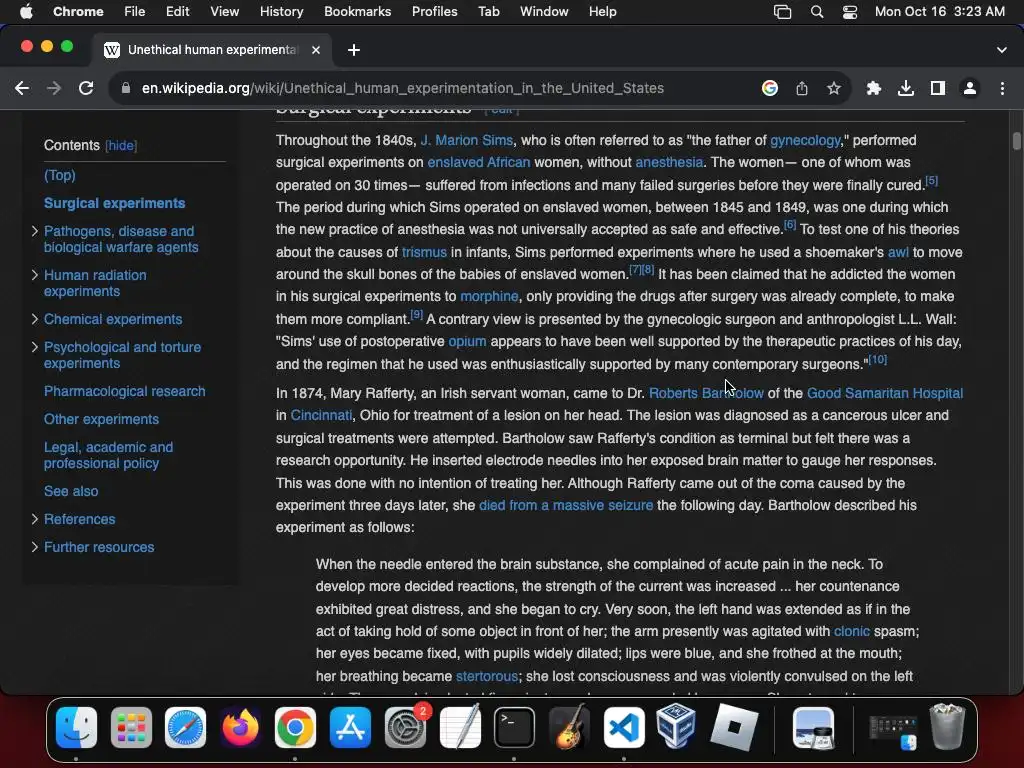1024x768 pixels.
Task: Expand Chemical experiments section
Action: tap(35, 319)
